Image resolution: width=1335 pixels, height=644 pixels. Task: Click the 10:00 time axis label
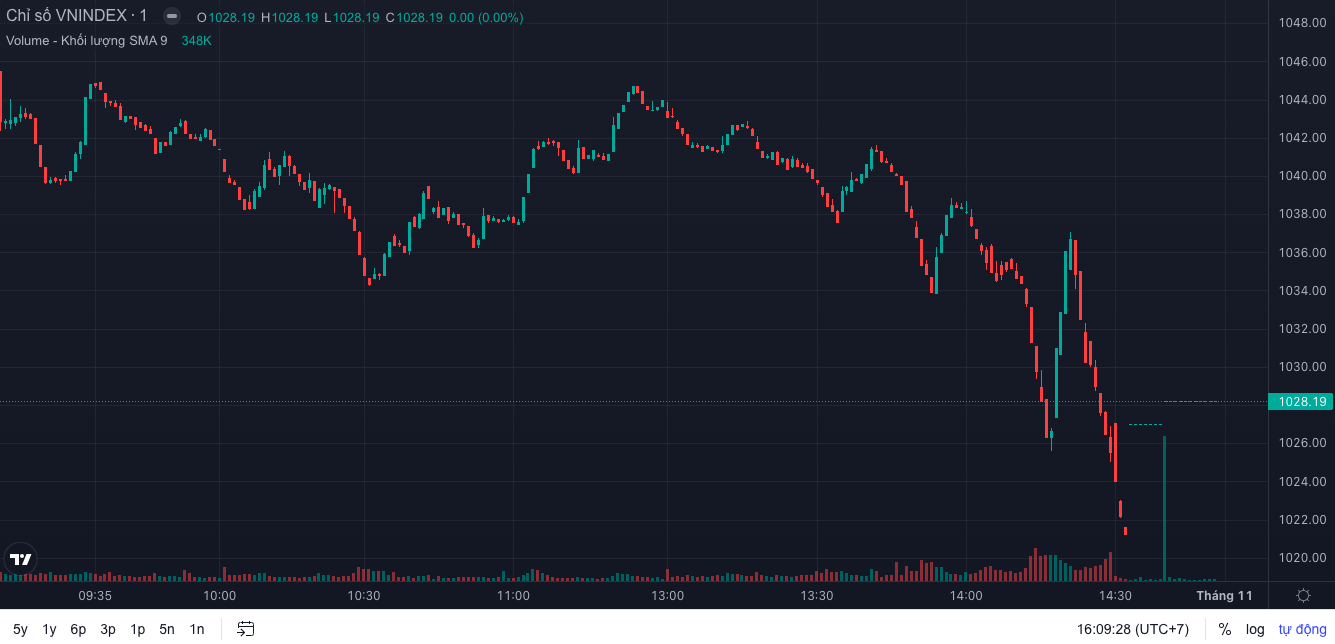220,595
